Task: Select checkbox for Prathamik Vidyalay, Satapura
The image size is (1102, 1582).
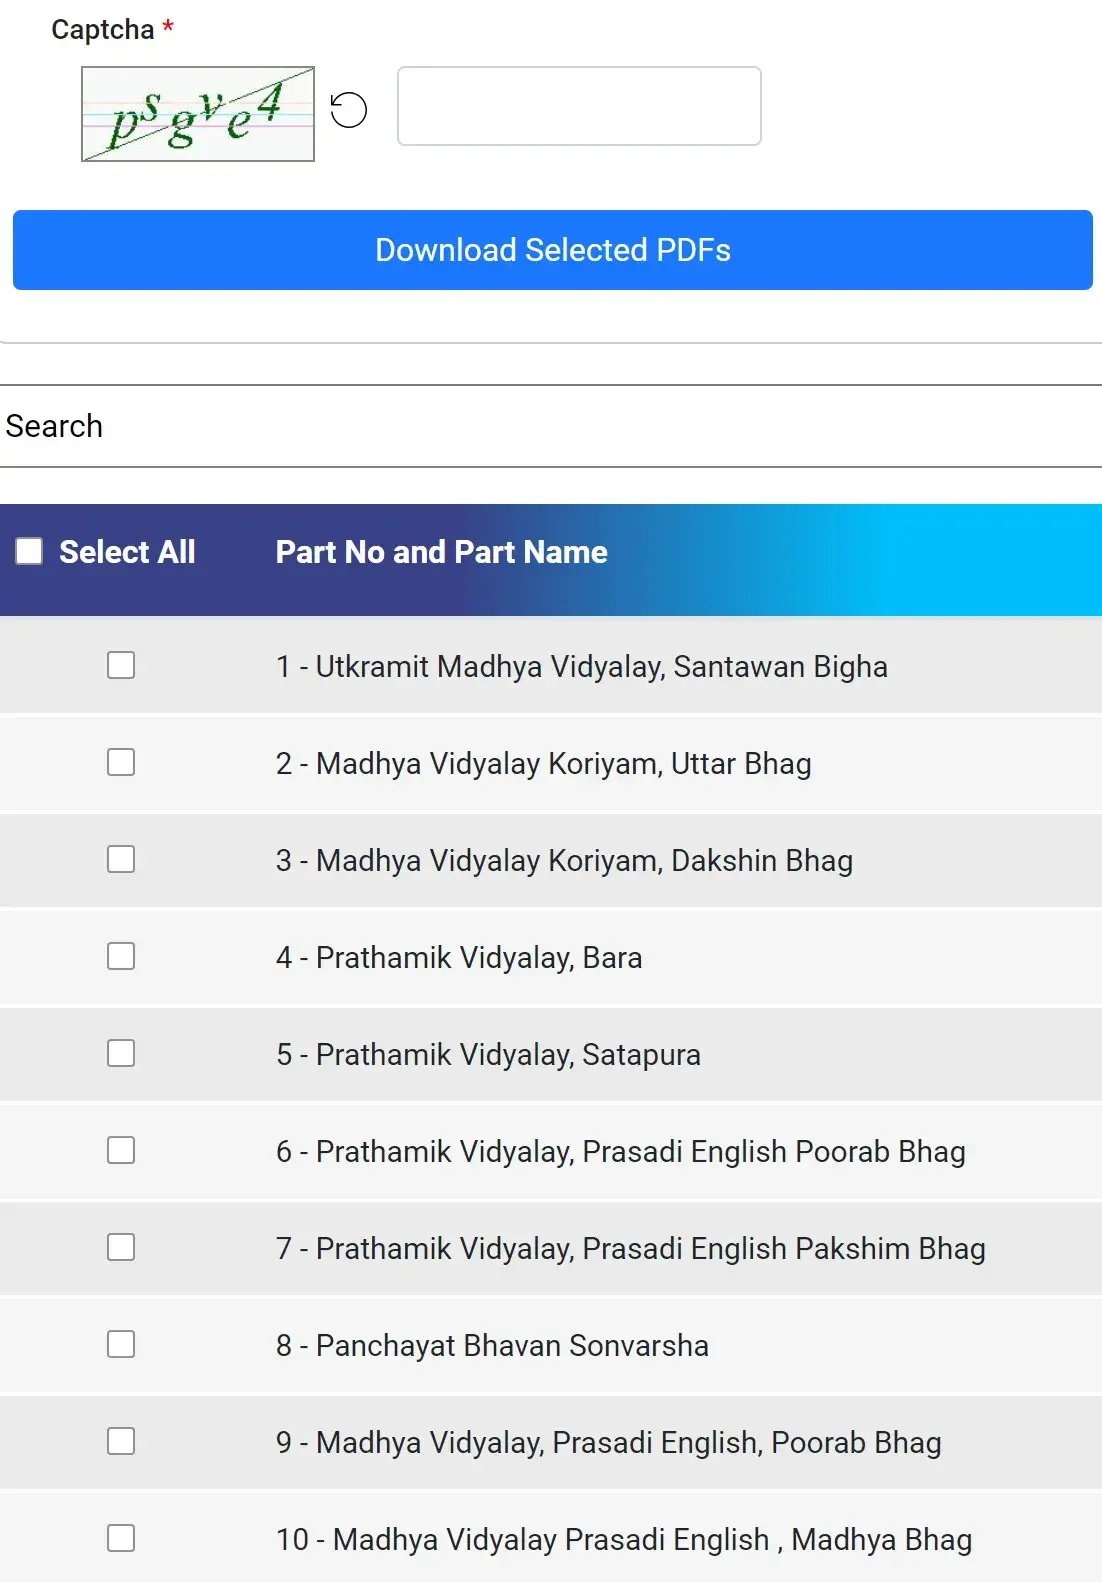Action: (121, 1053)
